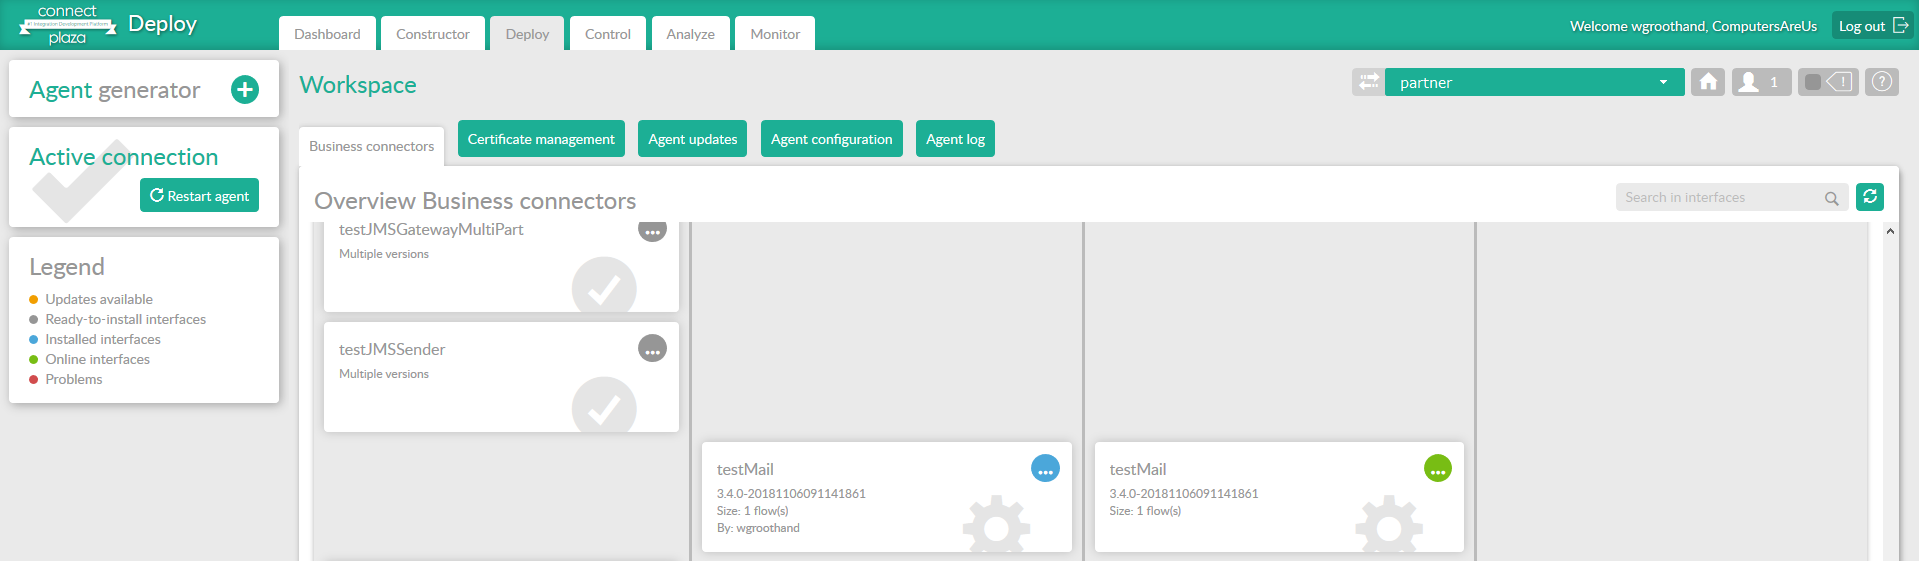Select the Business connectors tab
Screen dimensions: 1919x561
371,146
